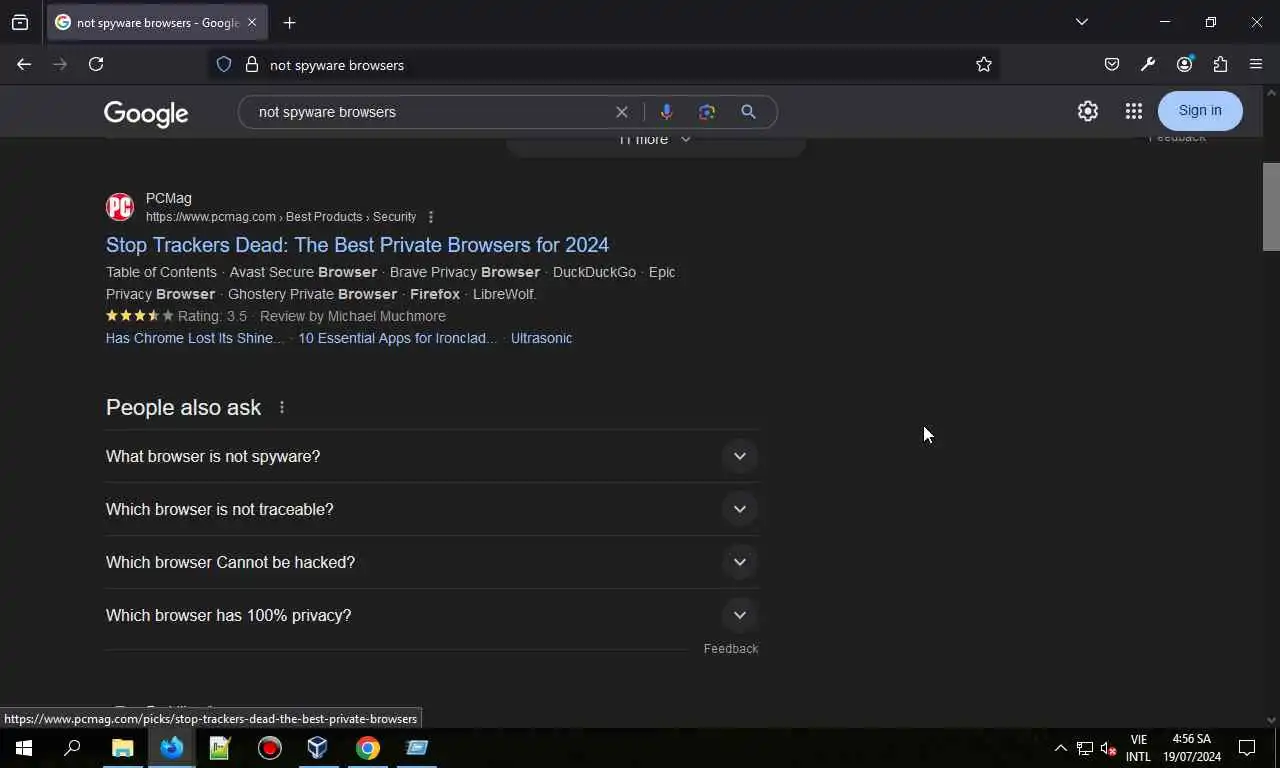Expand 'Which browser has 100% privacy?'
Image resolution: width=1280 pixels, height=768 pixels.
coord(432,615)
